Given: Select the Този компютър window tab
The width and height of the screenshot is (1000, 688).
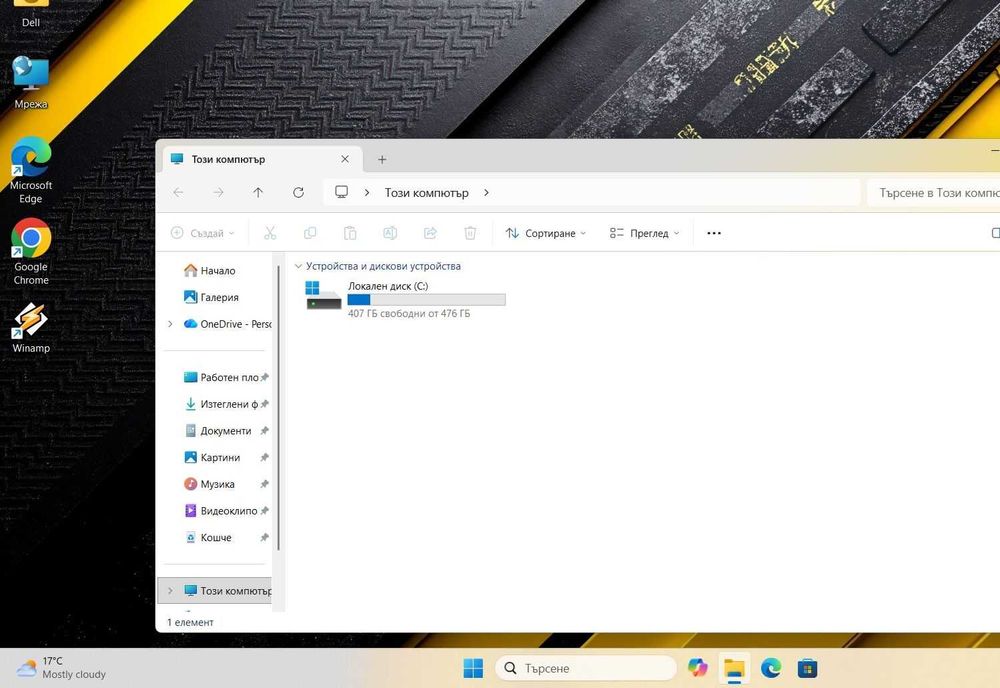Looking at the screenshot, I should click(261, 159).
